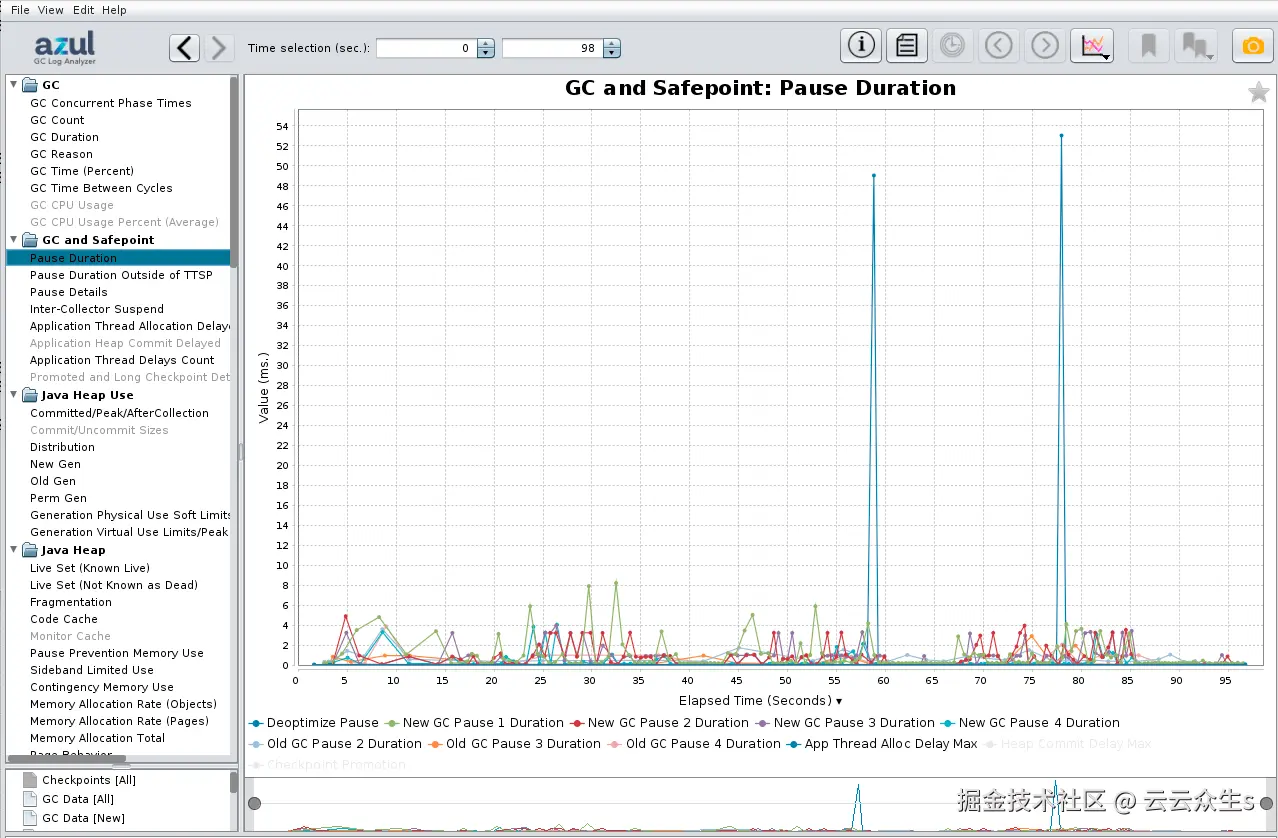Select Memory Allocation Rate (Objects)
The width and height of the screenshot is (1278, 838).
point(123,704)
